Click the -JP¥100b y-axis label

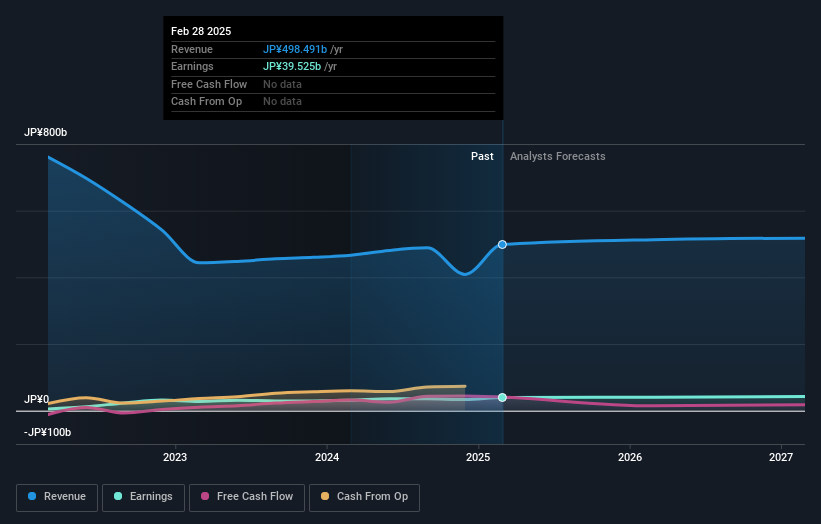pos(48,432)
